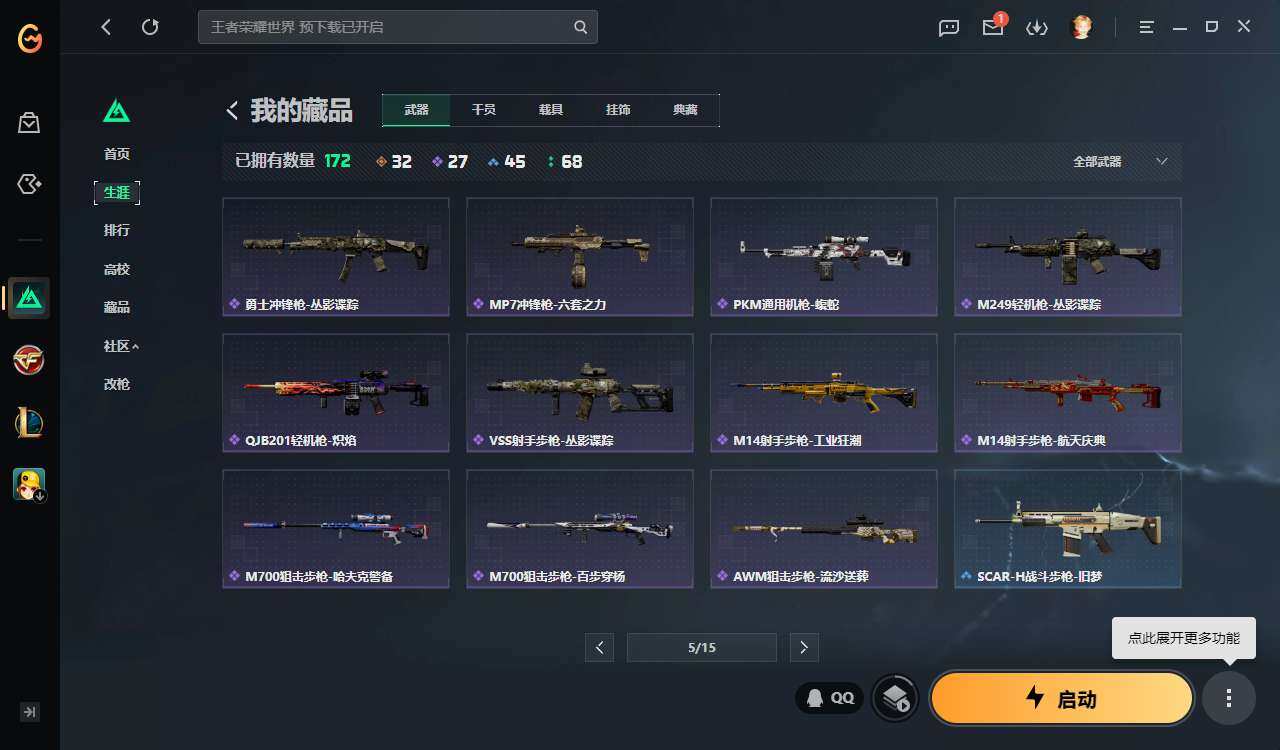
Task: Switch to the 干员 tab
Action: pos(483,110)
